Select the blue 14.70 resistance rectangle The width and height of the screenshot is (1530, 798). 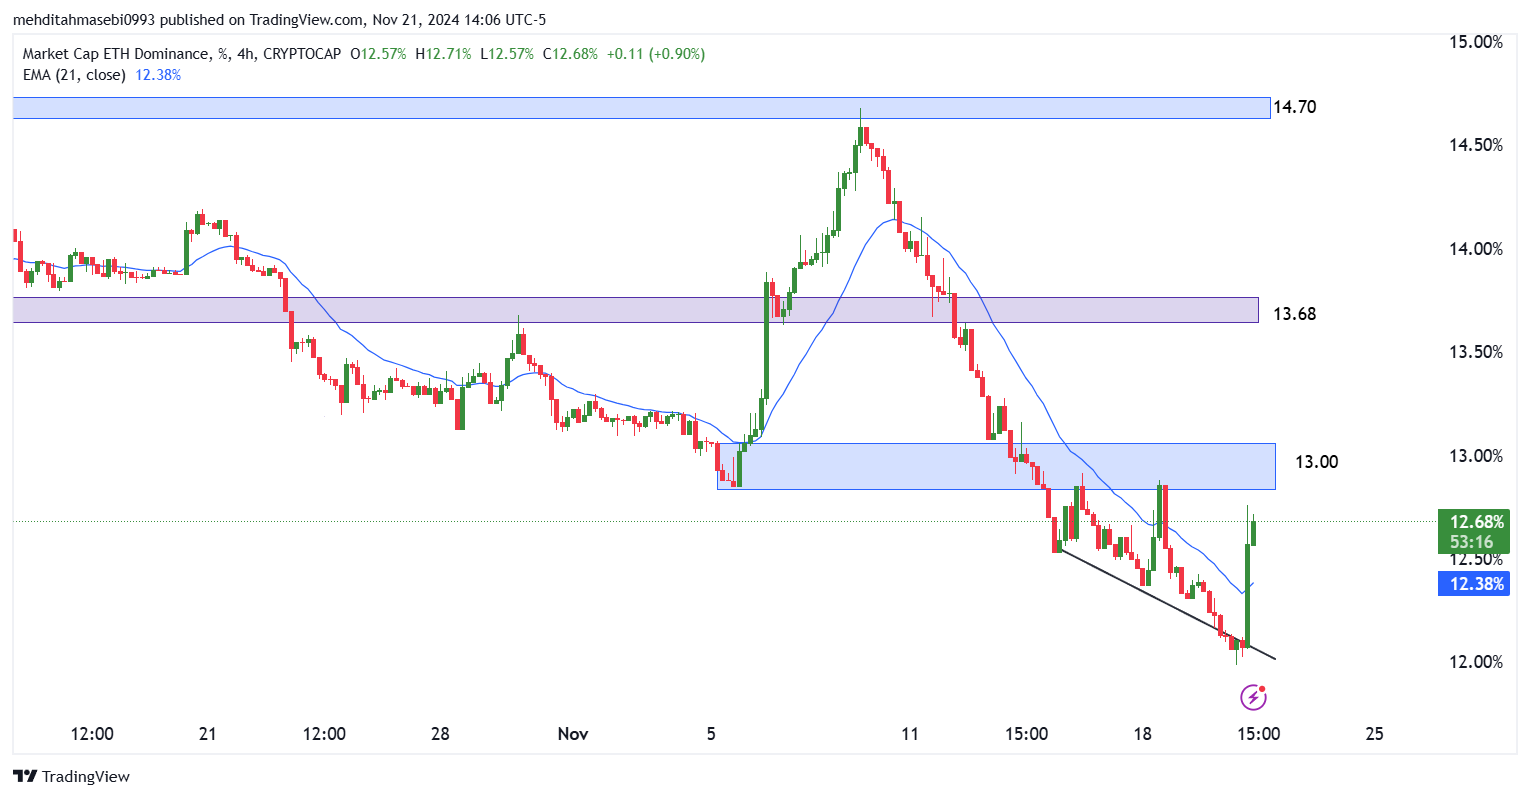point(641,108)
